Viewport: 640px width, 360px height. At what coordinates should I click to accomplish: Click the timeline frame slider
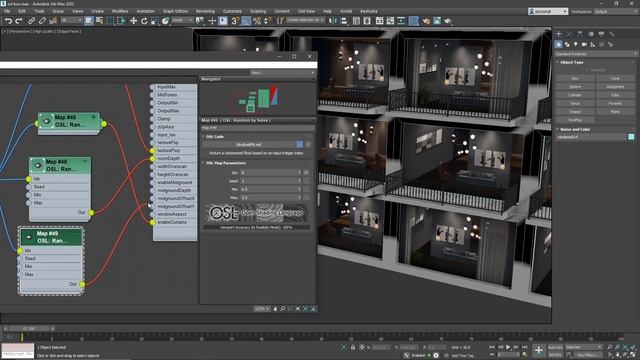coord(29,328)
